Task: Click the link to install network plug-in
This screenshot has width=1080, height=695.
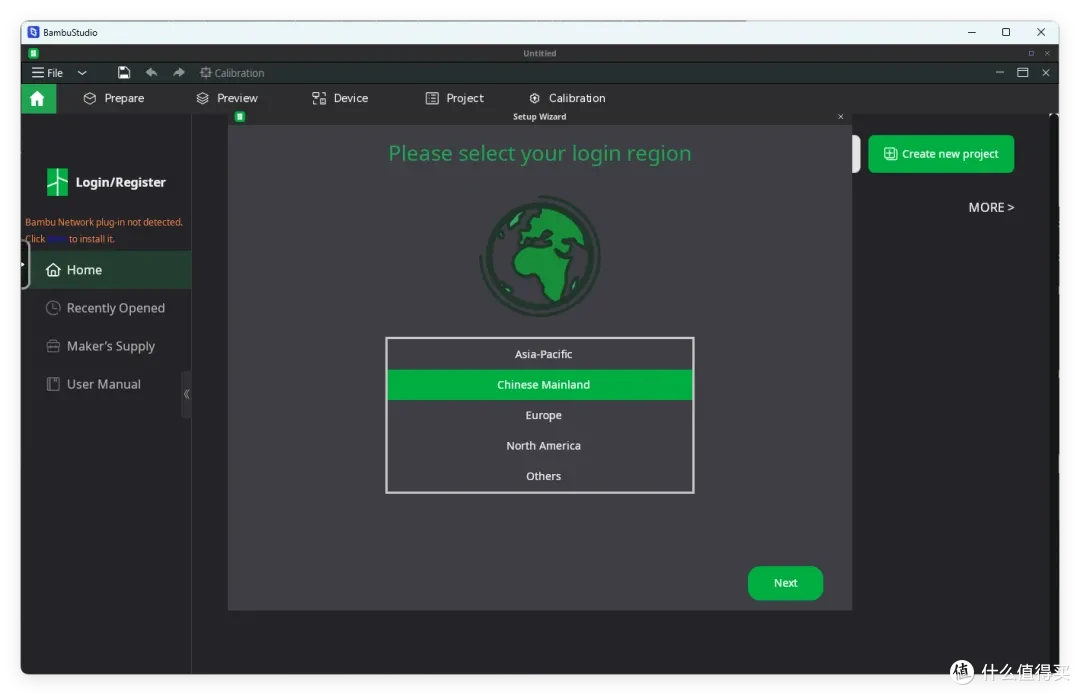Action: 57,239
